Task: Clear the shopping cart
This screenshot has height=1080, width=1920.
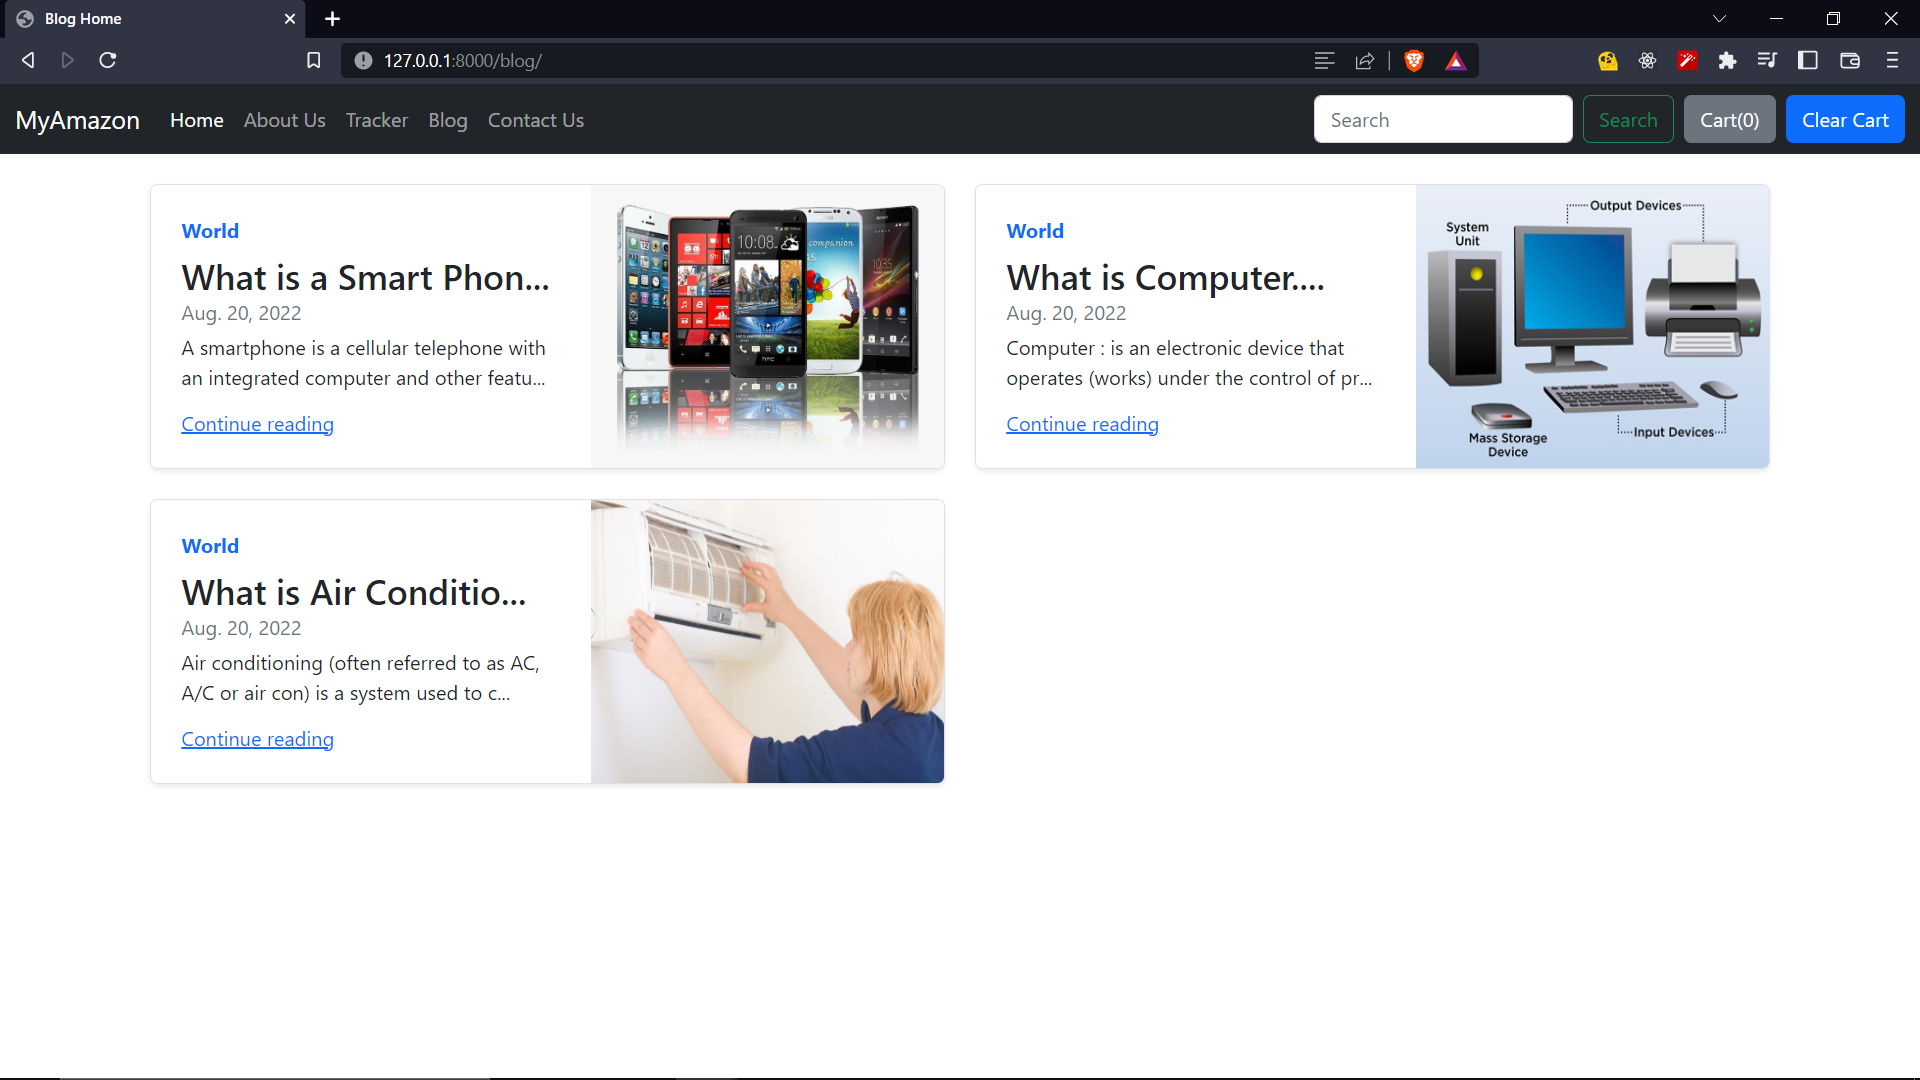Action: click(1844, 119)
